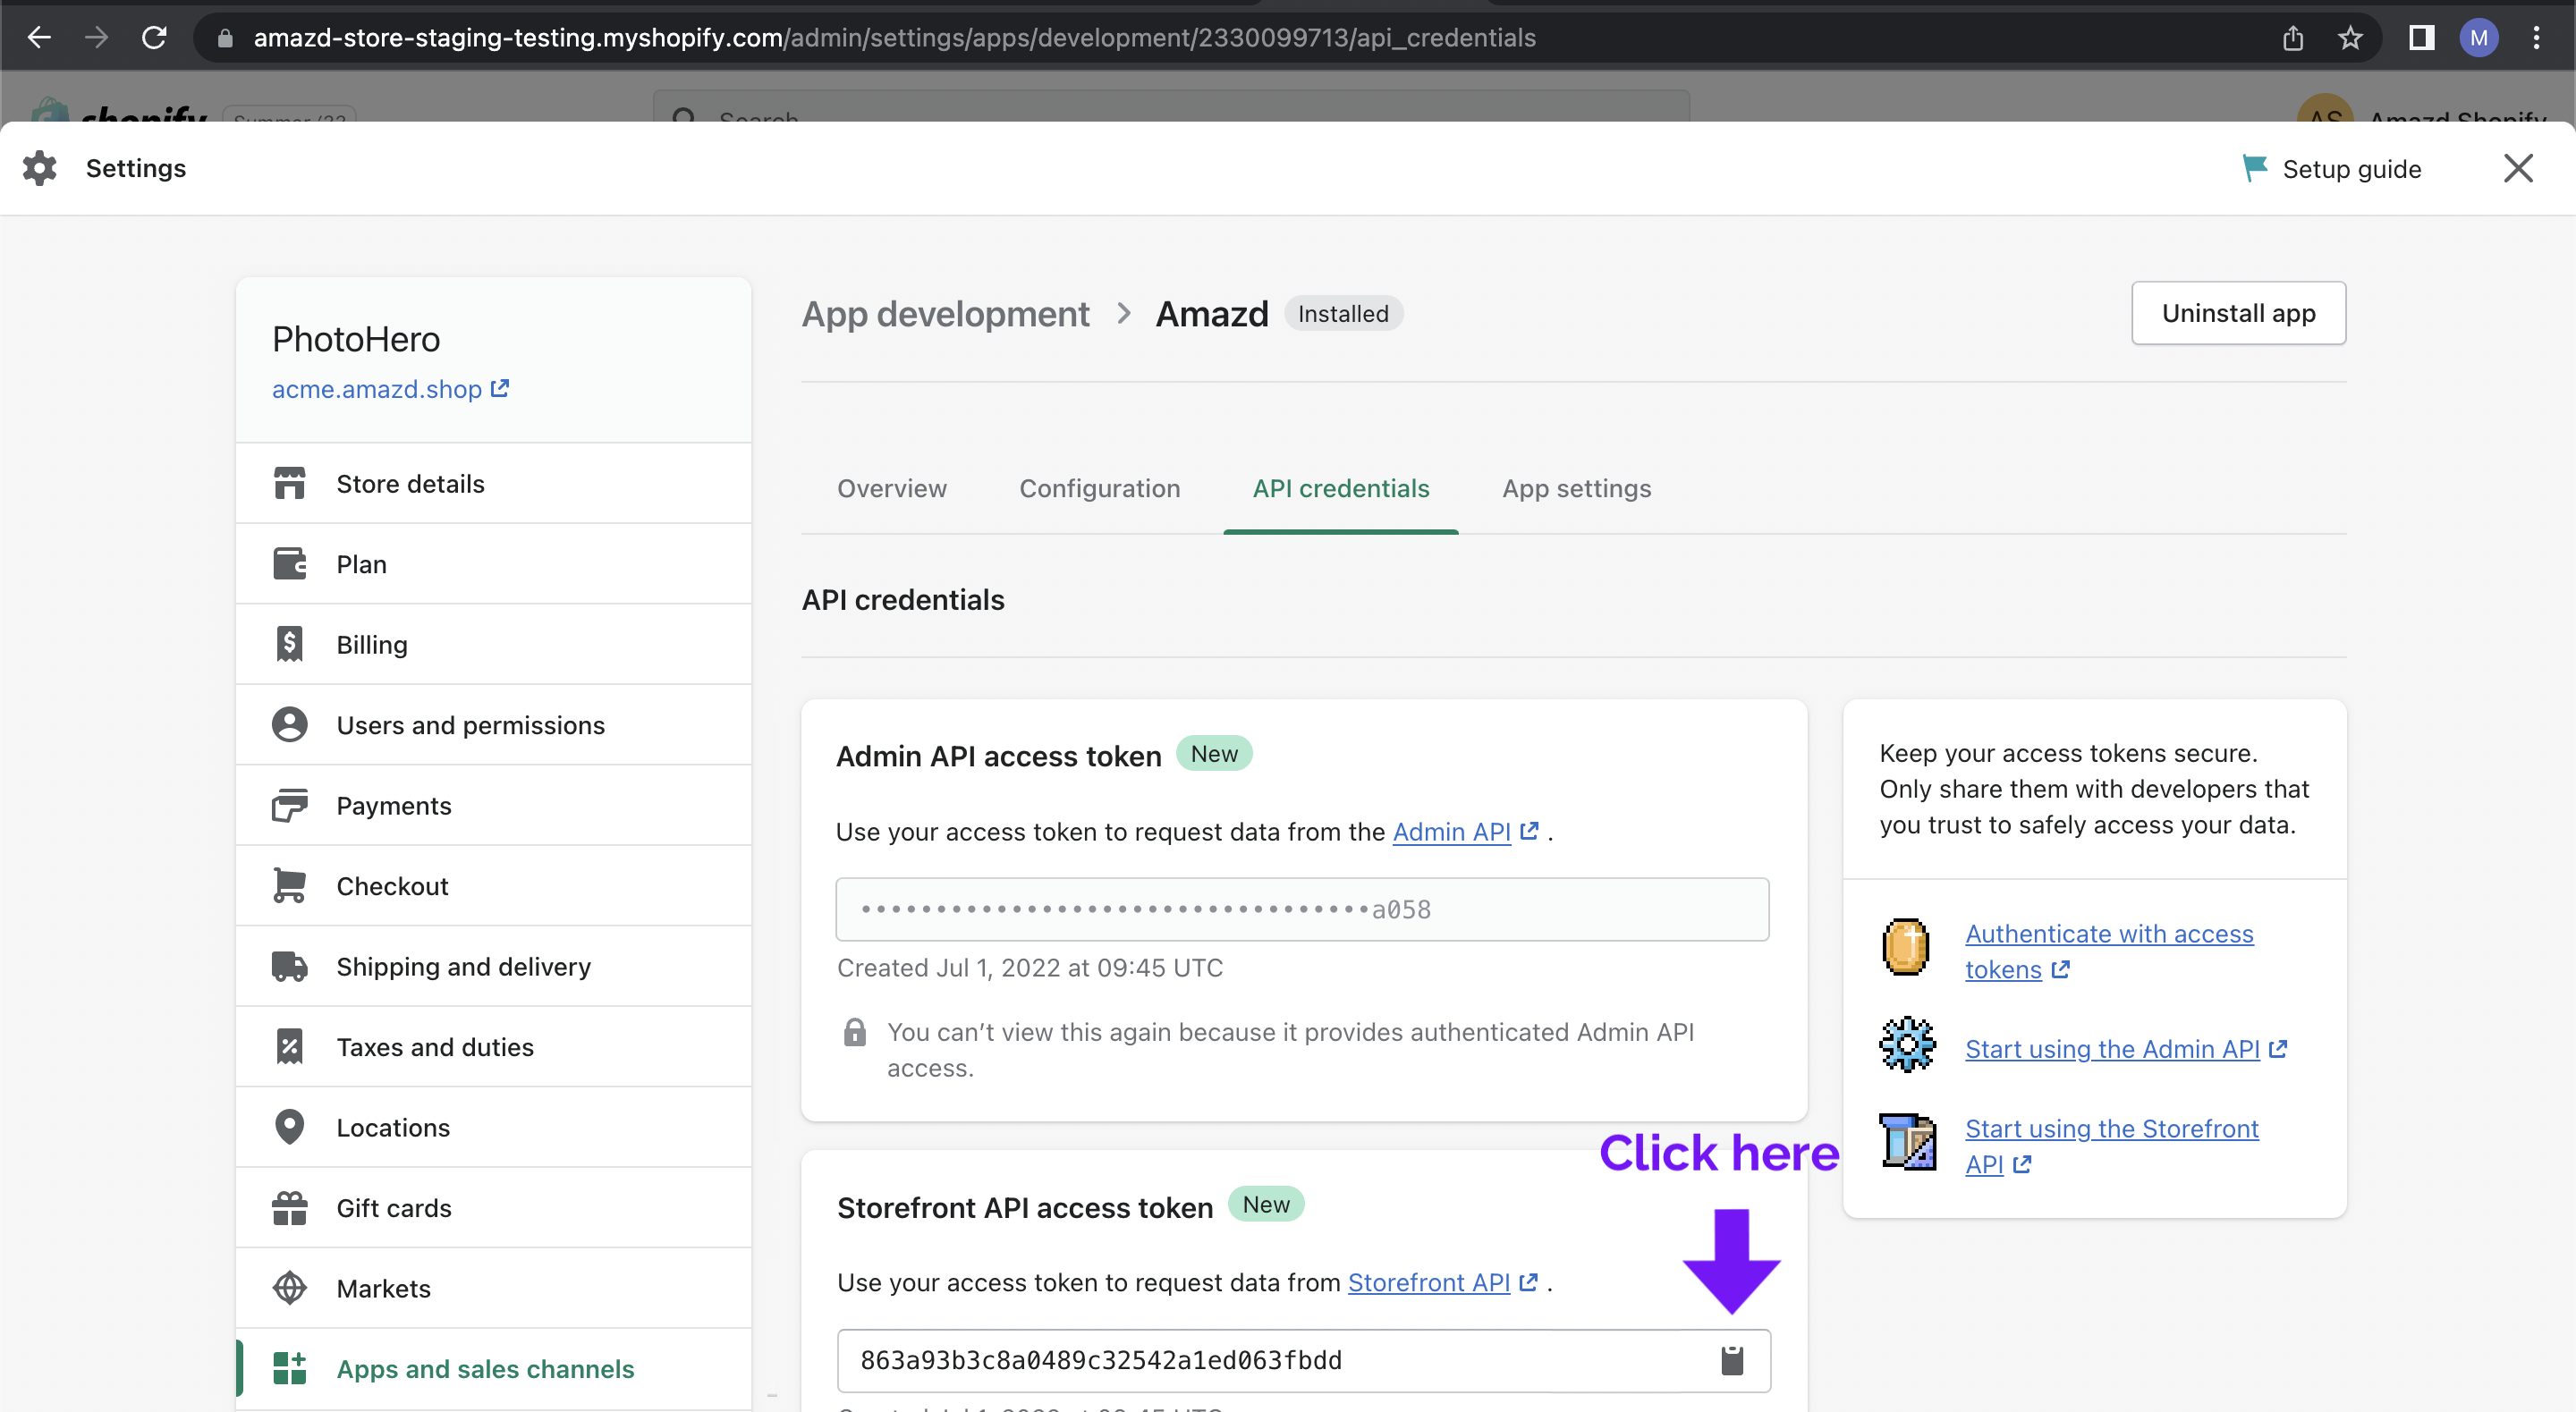This screenshot has height=1412, width=2576.
Task: Open Markets settings
Action: point(493,1288)
